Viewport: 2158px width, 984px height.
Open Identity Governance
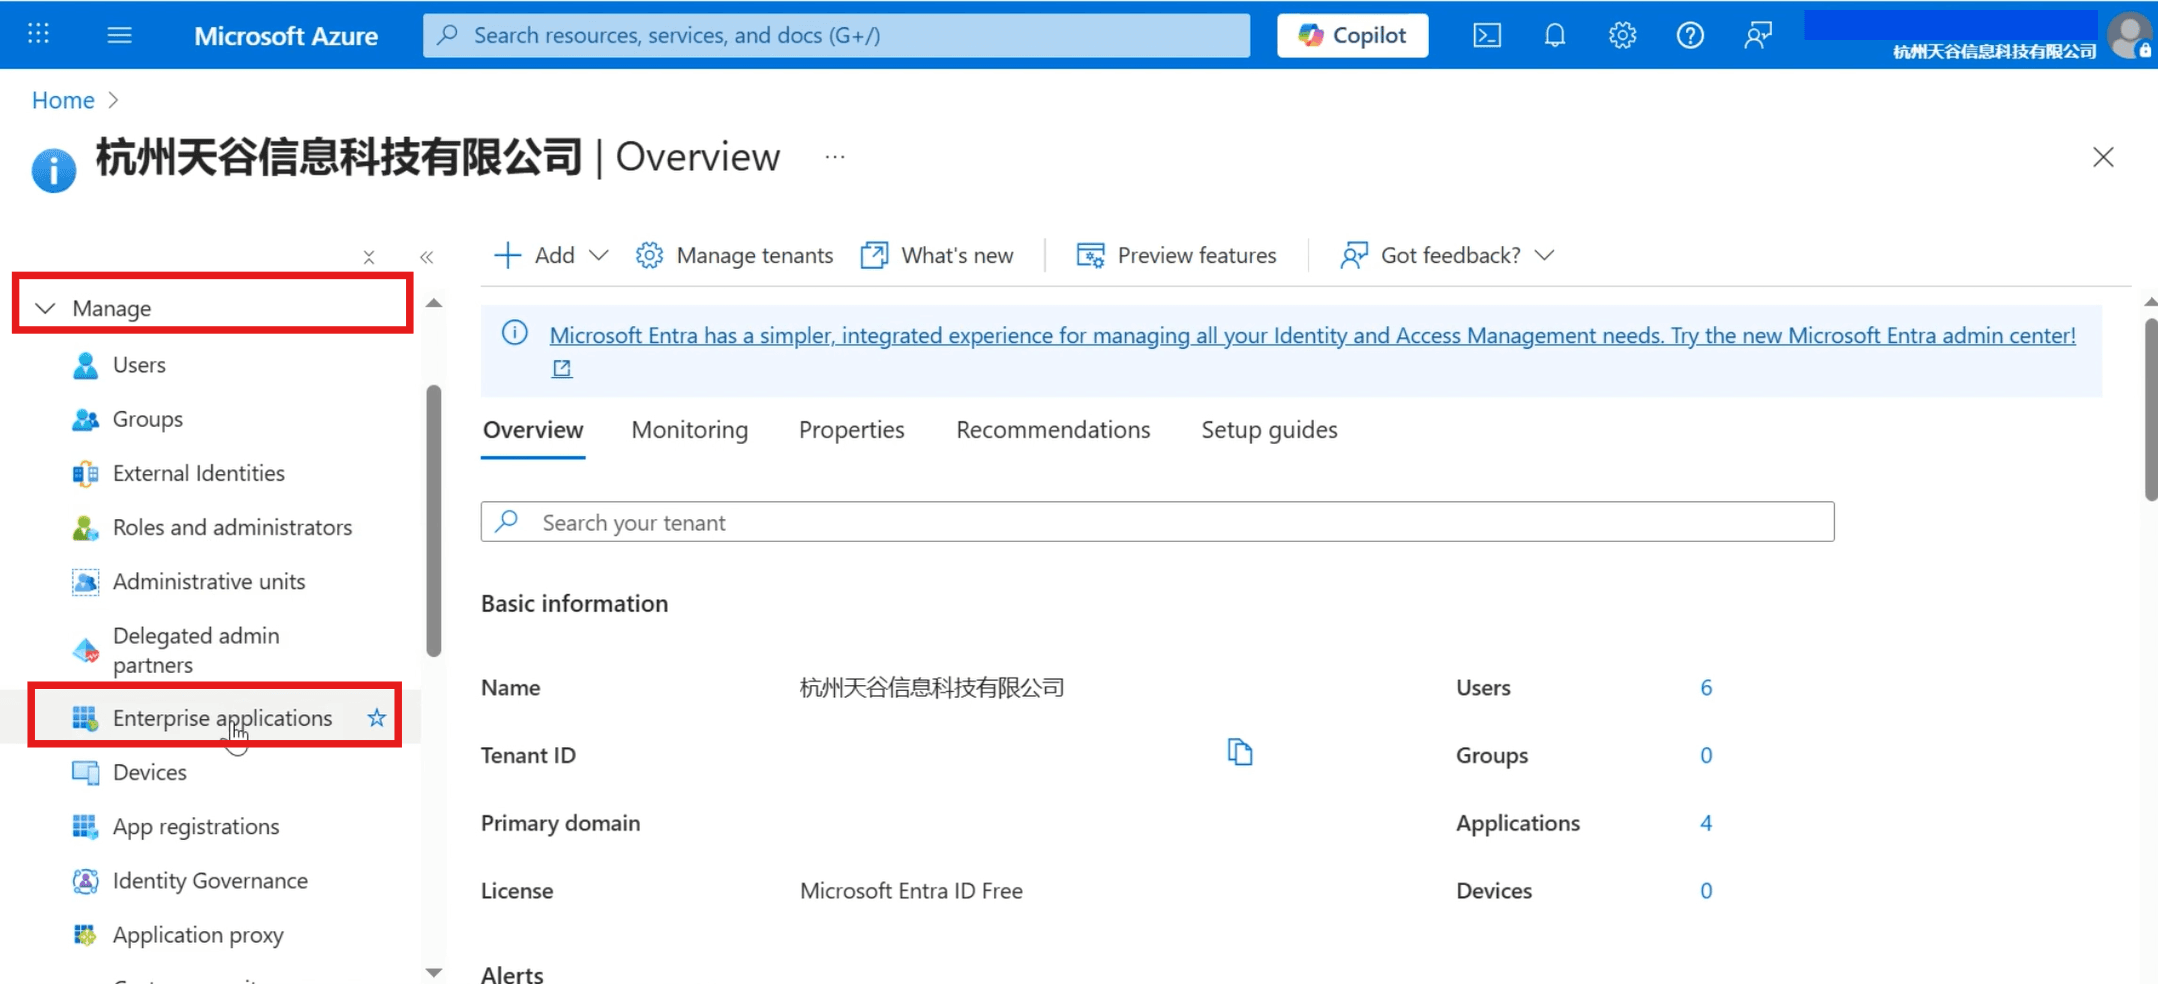210,880
